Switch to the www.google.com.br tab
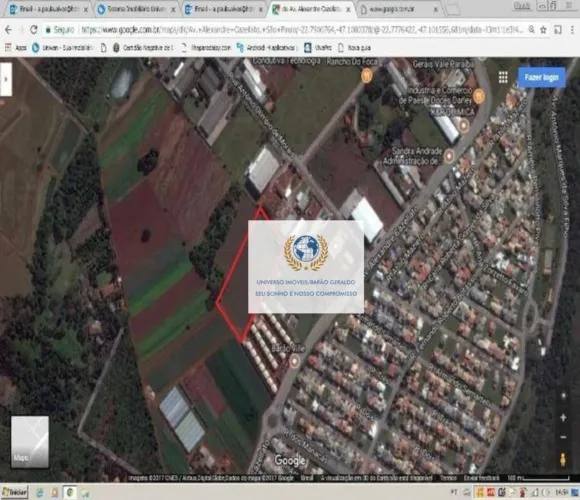The image size is (580, 500). coord(398,10)
